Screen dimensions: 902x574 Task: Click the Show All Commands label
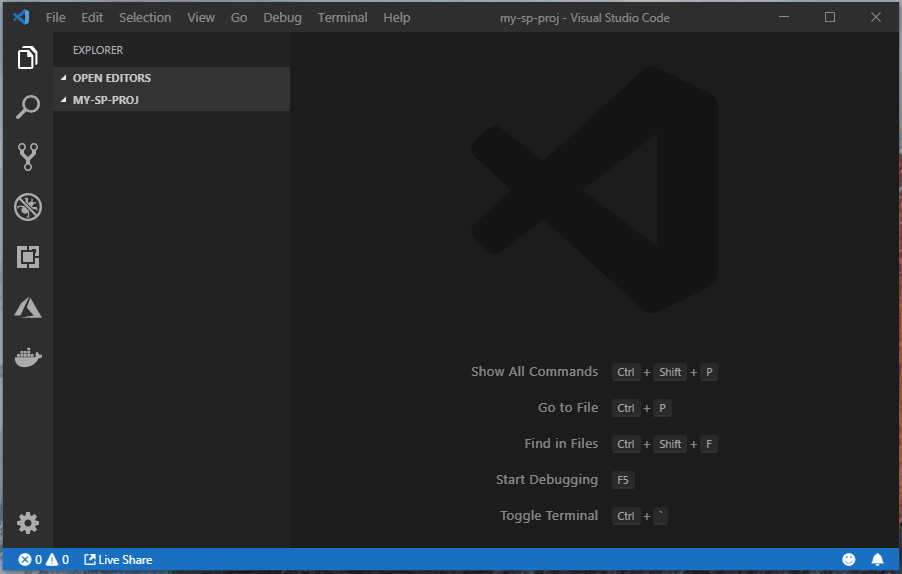(534, 372)
